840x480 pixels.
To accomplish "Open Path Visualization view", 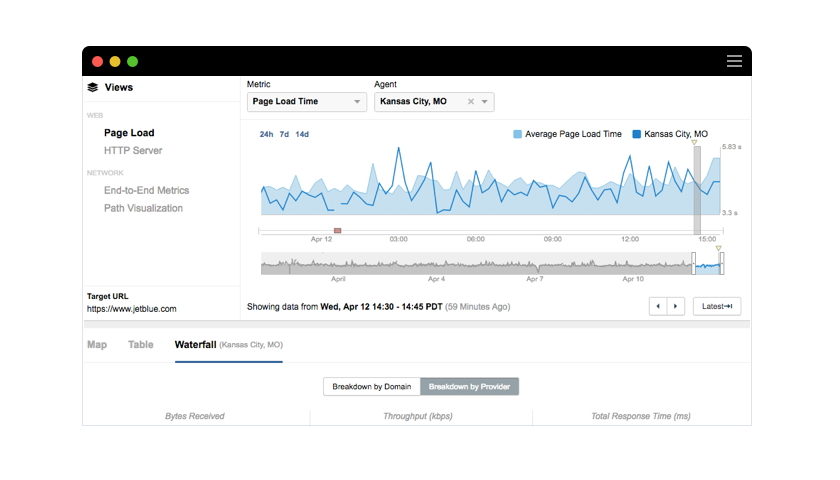I will coord(143,208).
